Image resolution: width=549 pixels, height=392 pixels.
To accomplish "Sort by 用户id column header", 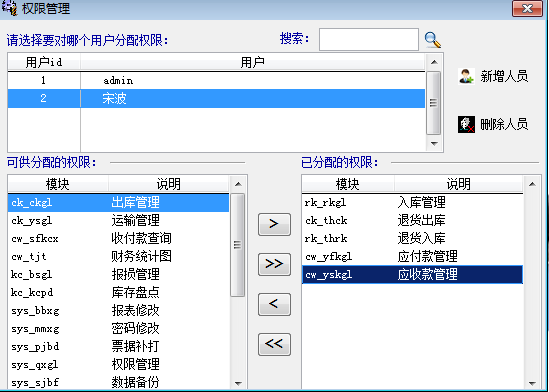I will coord(44,62).
